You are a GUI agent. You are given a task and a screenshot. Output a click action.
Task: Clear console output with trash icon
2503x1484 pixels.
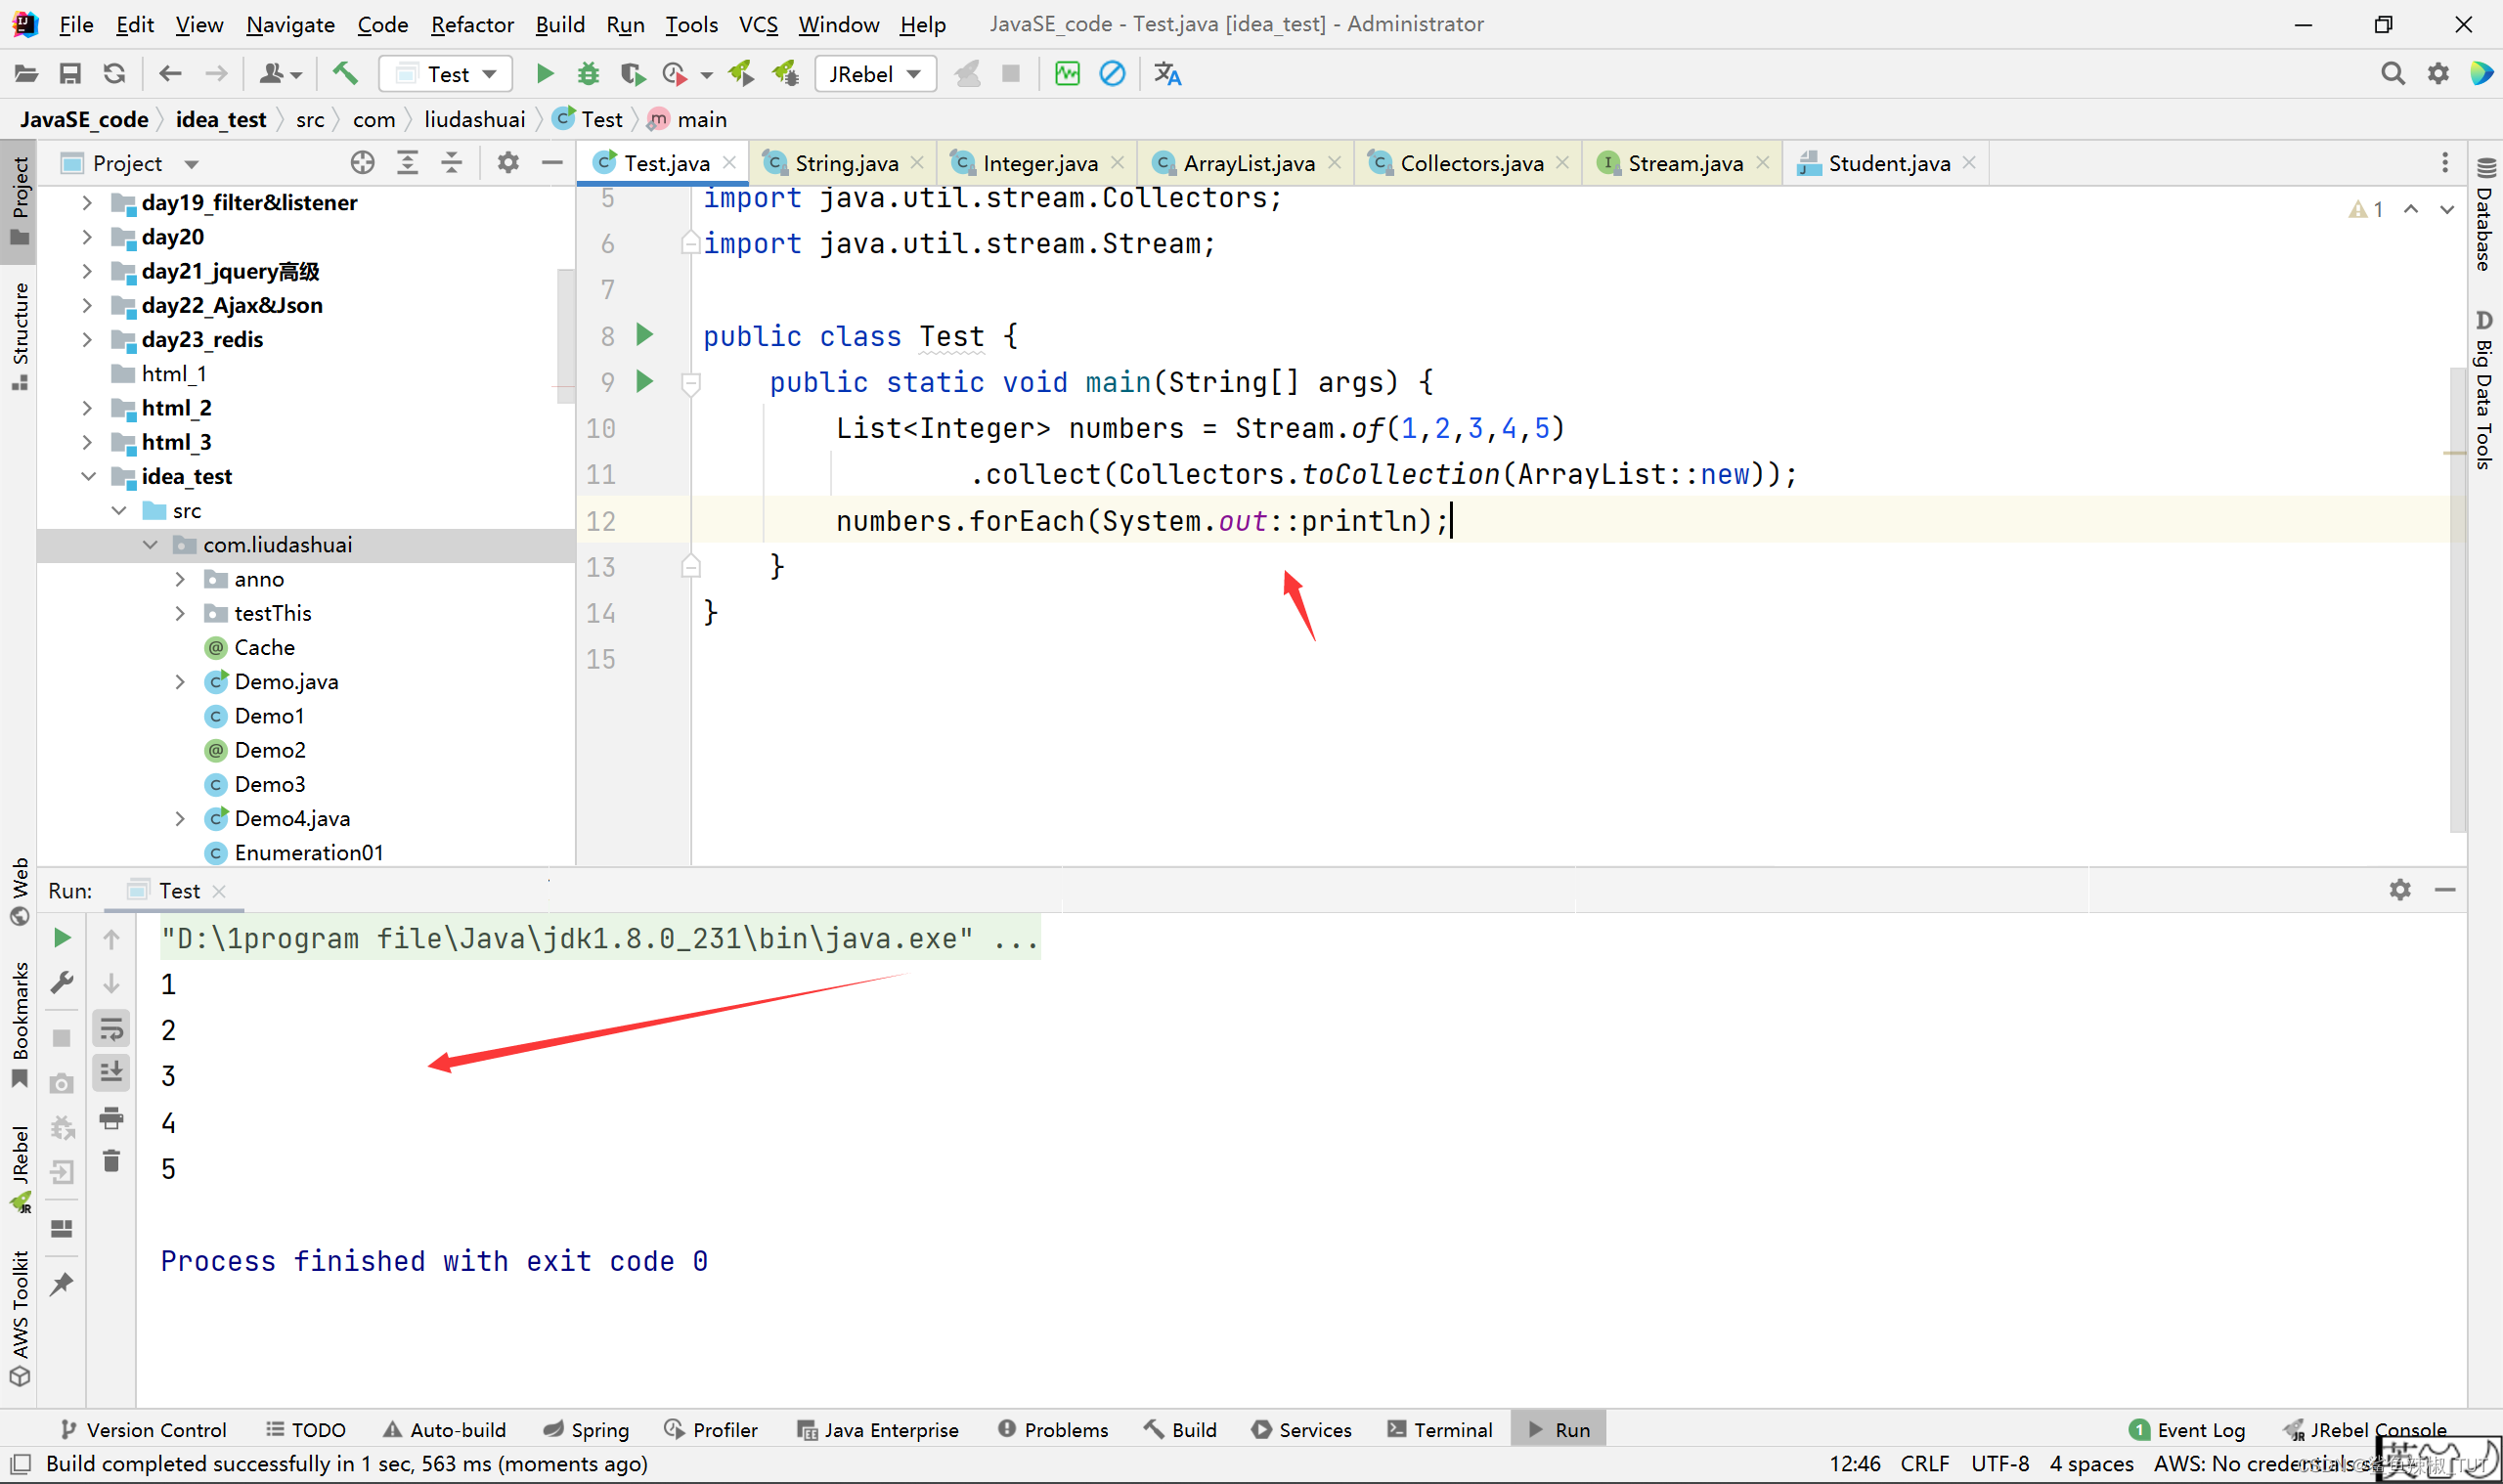[112, 1161]
